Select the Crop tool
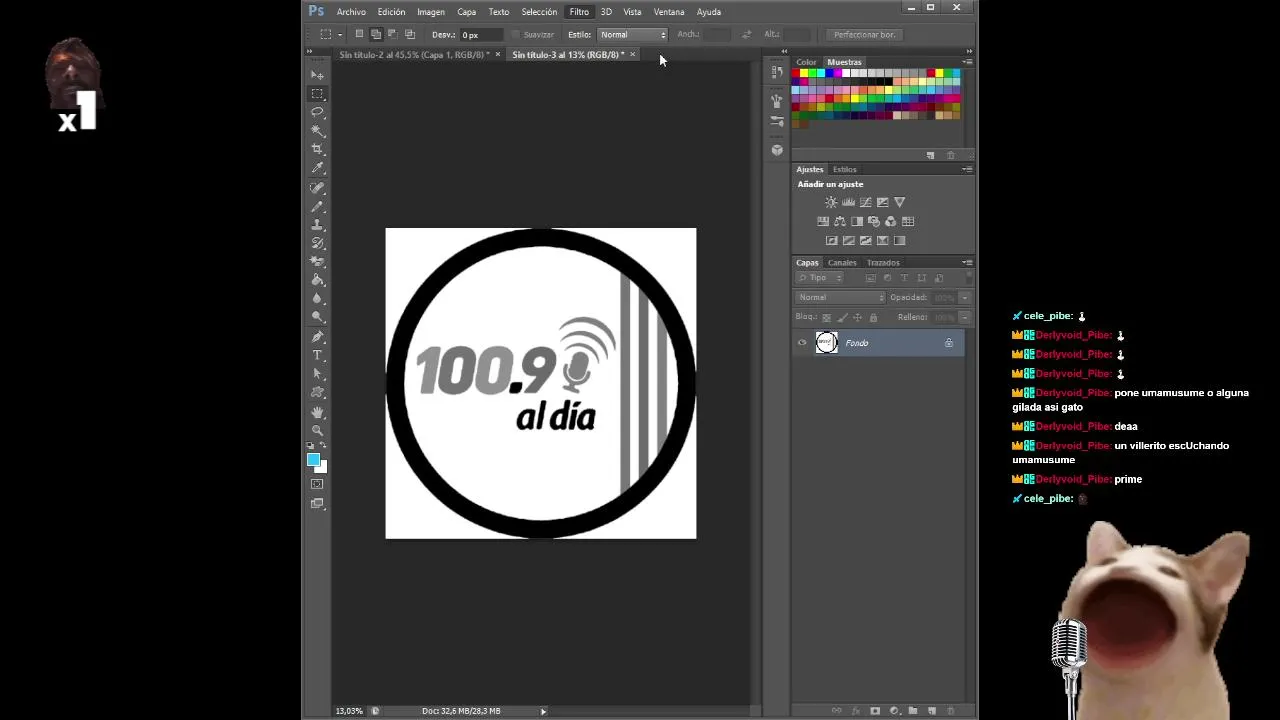 317,149
